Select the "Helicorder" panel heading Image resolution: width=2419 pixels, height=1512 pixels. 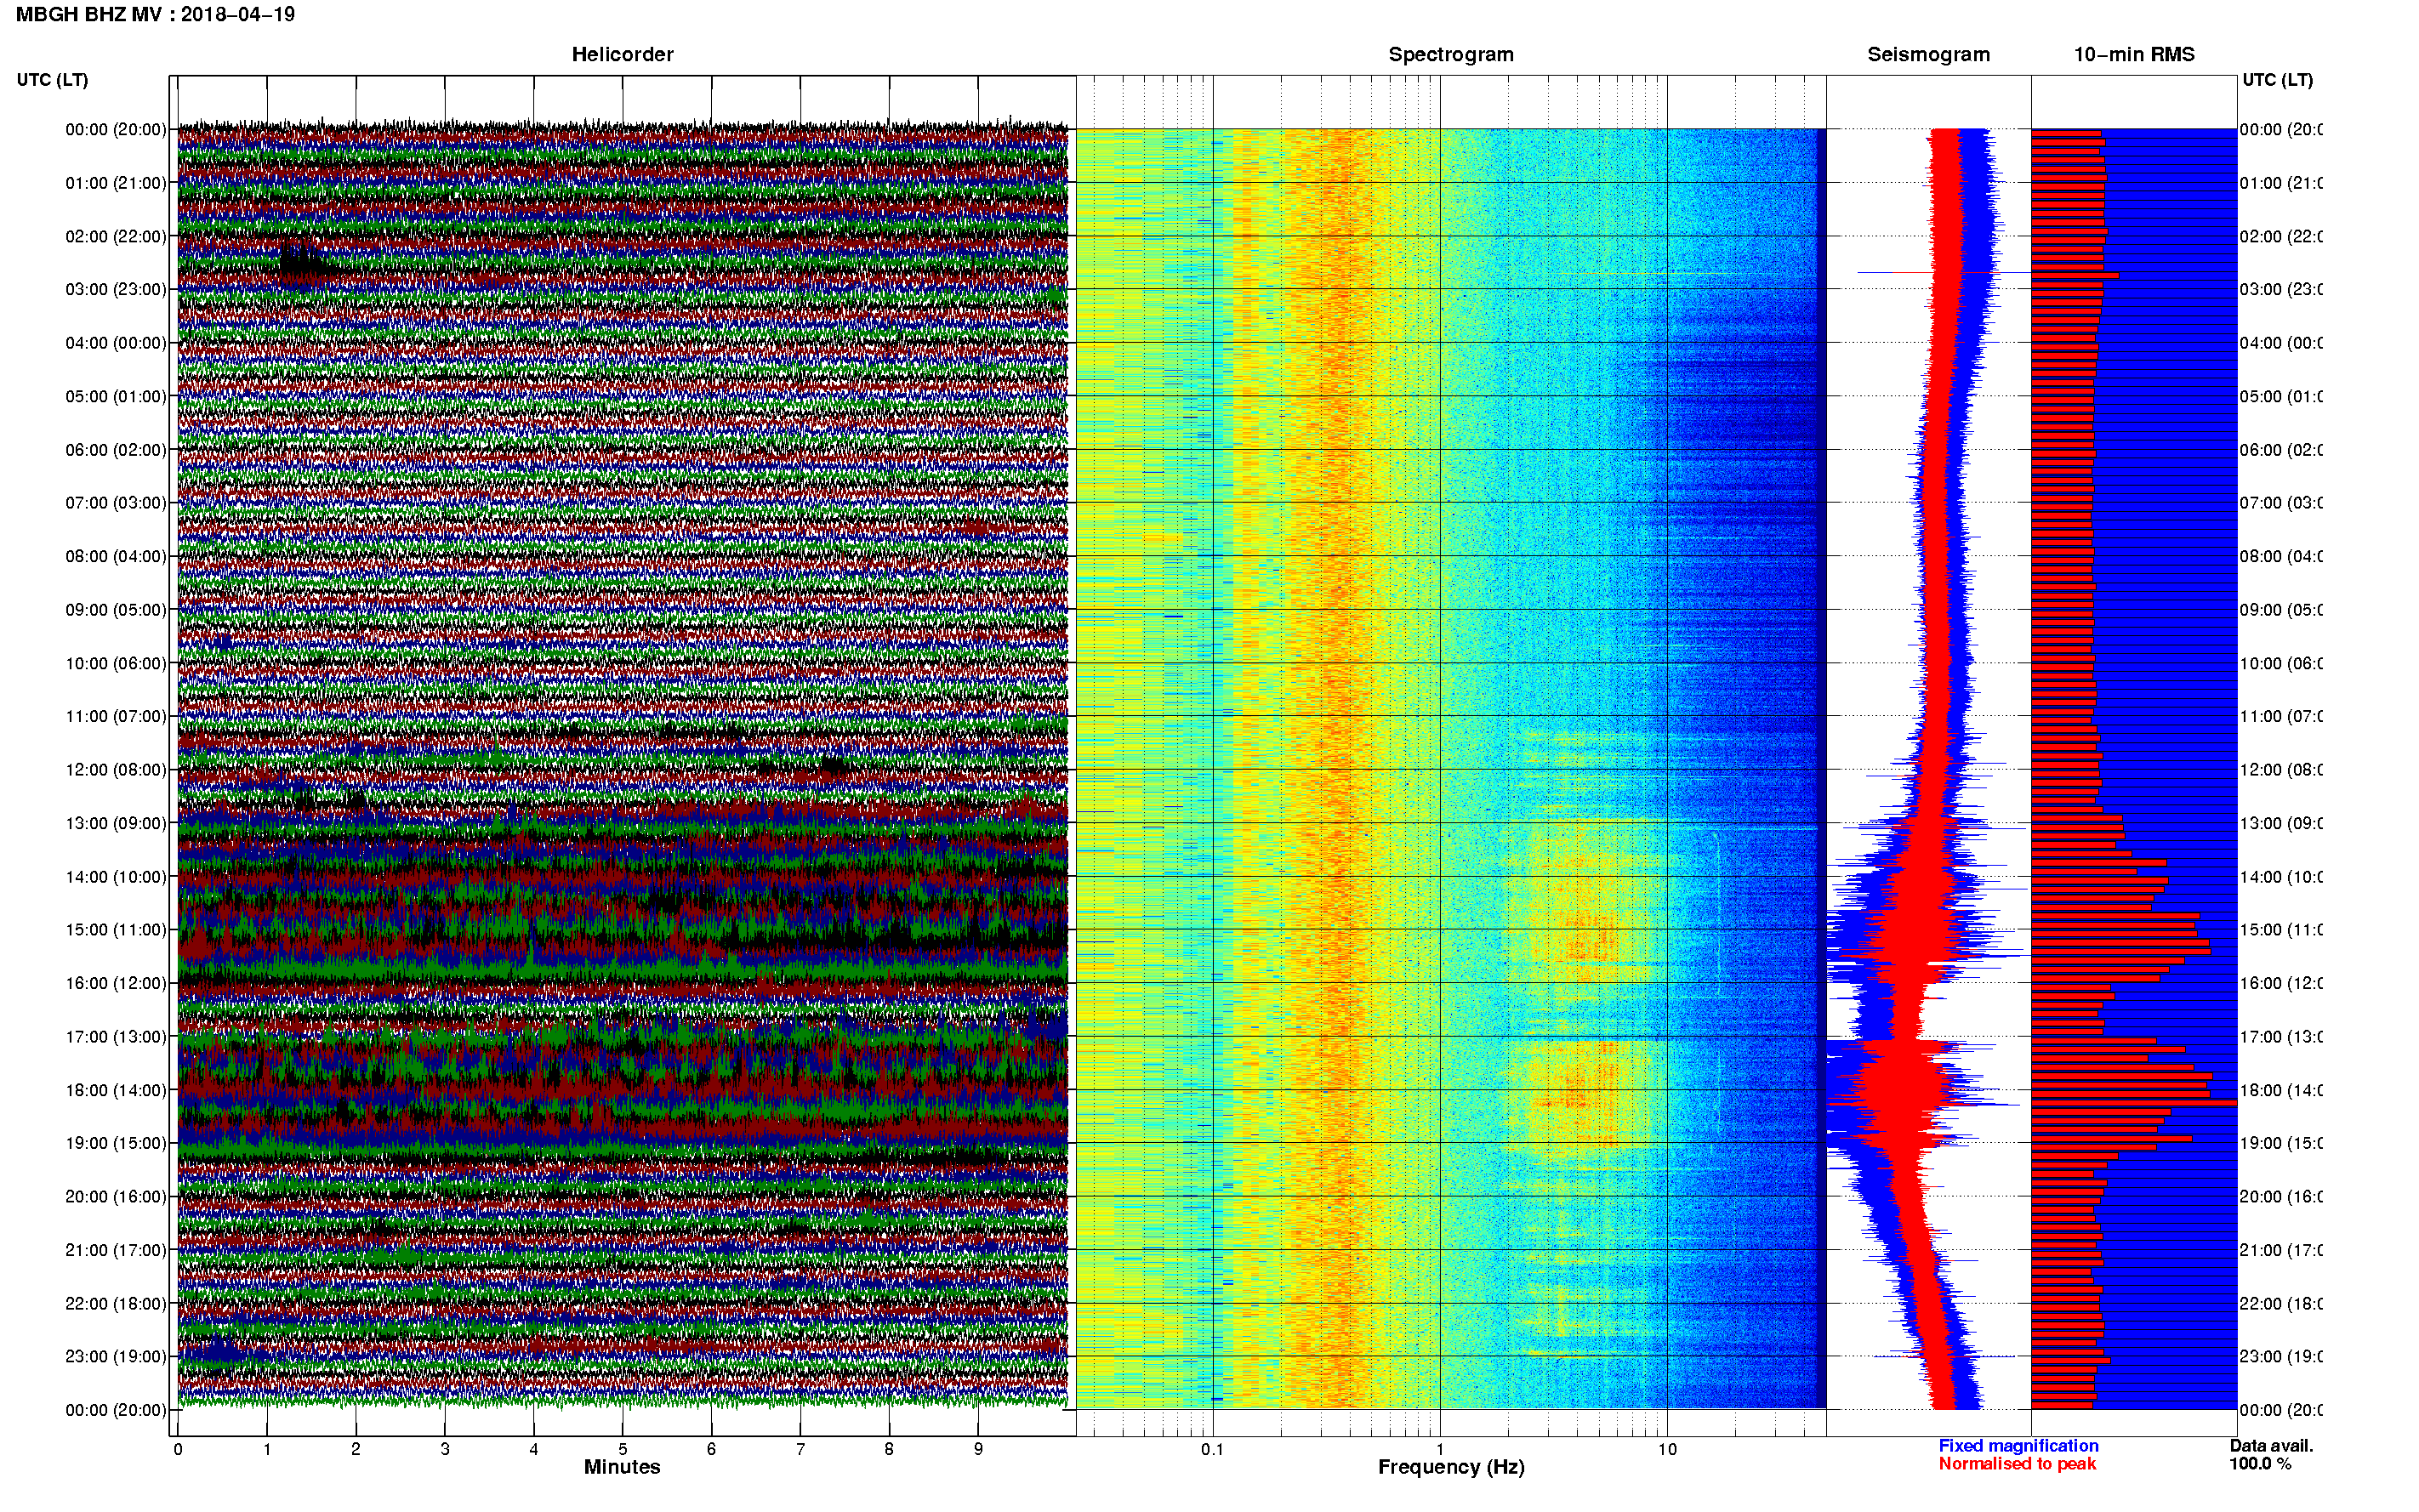pyautogui.click(x=622, y=54)
